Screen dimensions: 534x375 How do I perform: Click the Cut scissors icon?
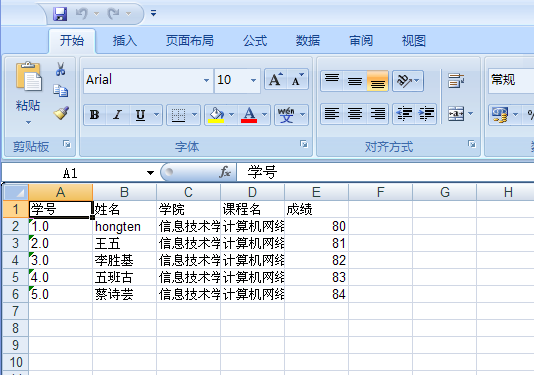click(61, 69)
